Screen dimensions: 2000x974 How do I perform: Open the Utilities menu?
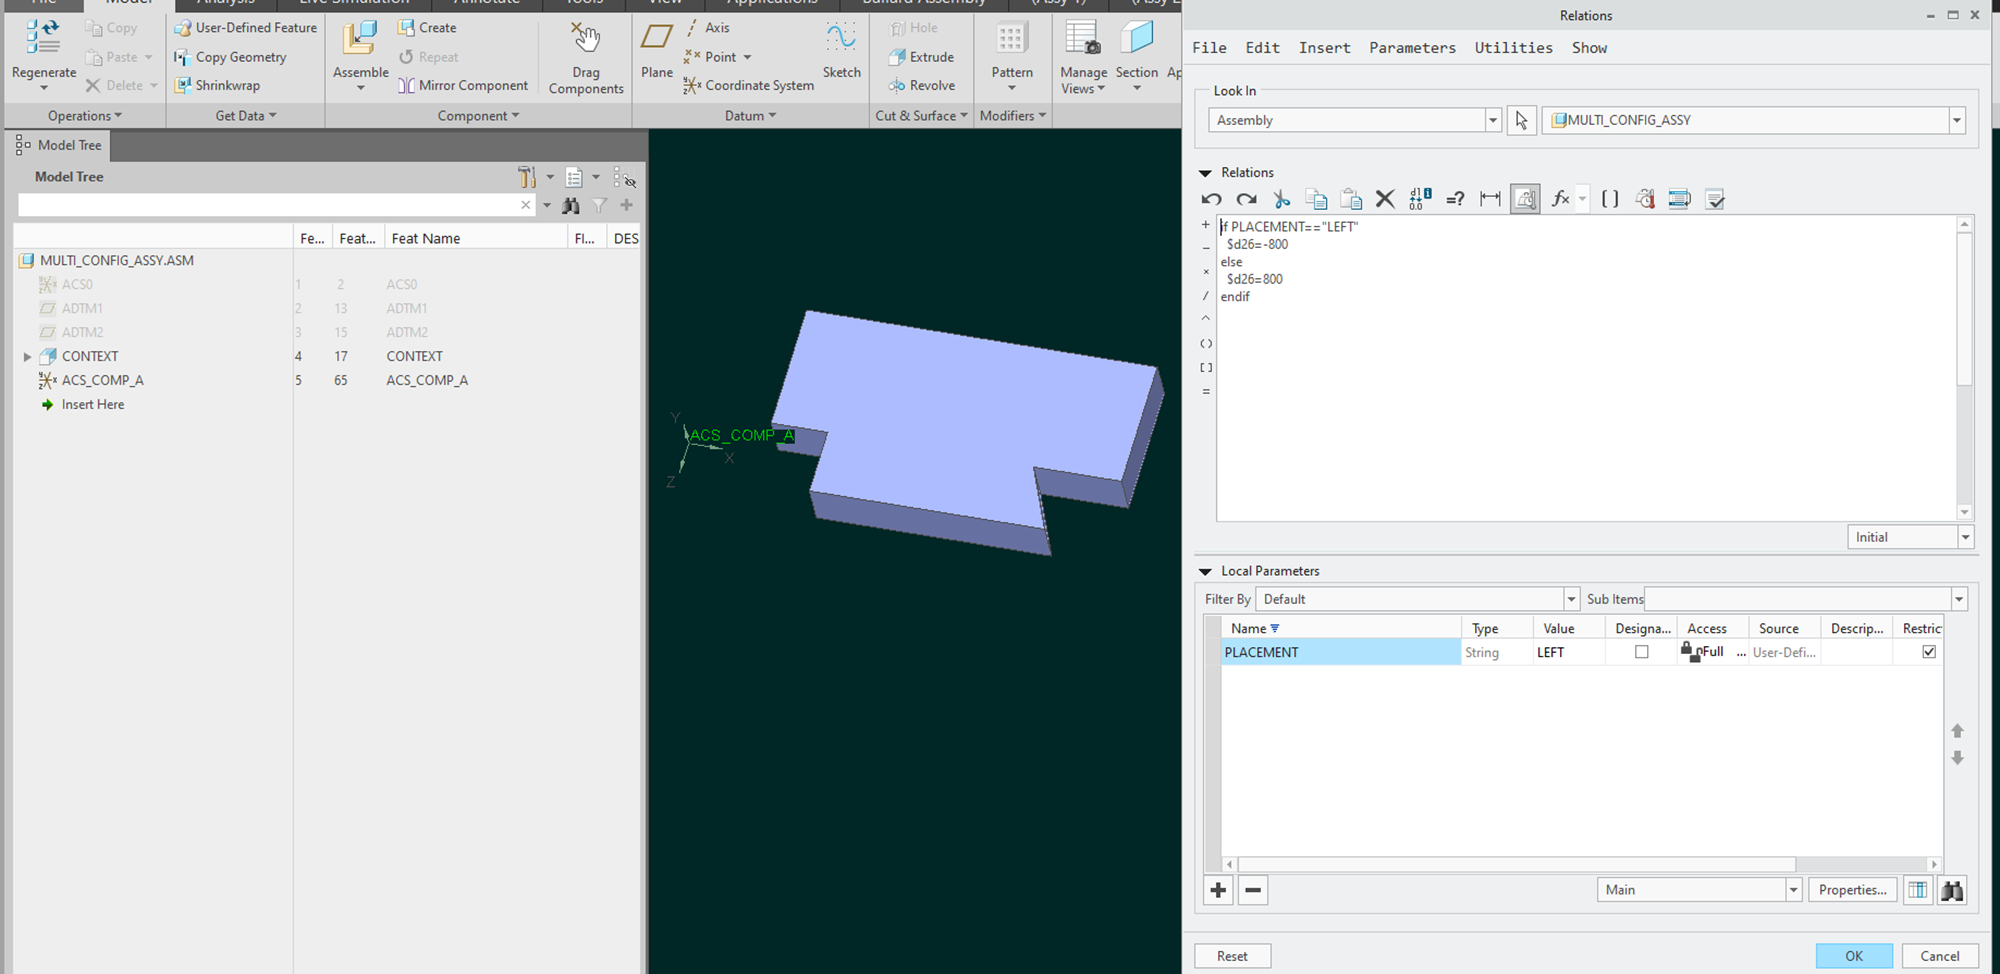1513,47
